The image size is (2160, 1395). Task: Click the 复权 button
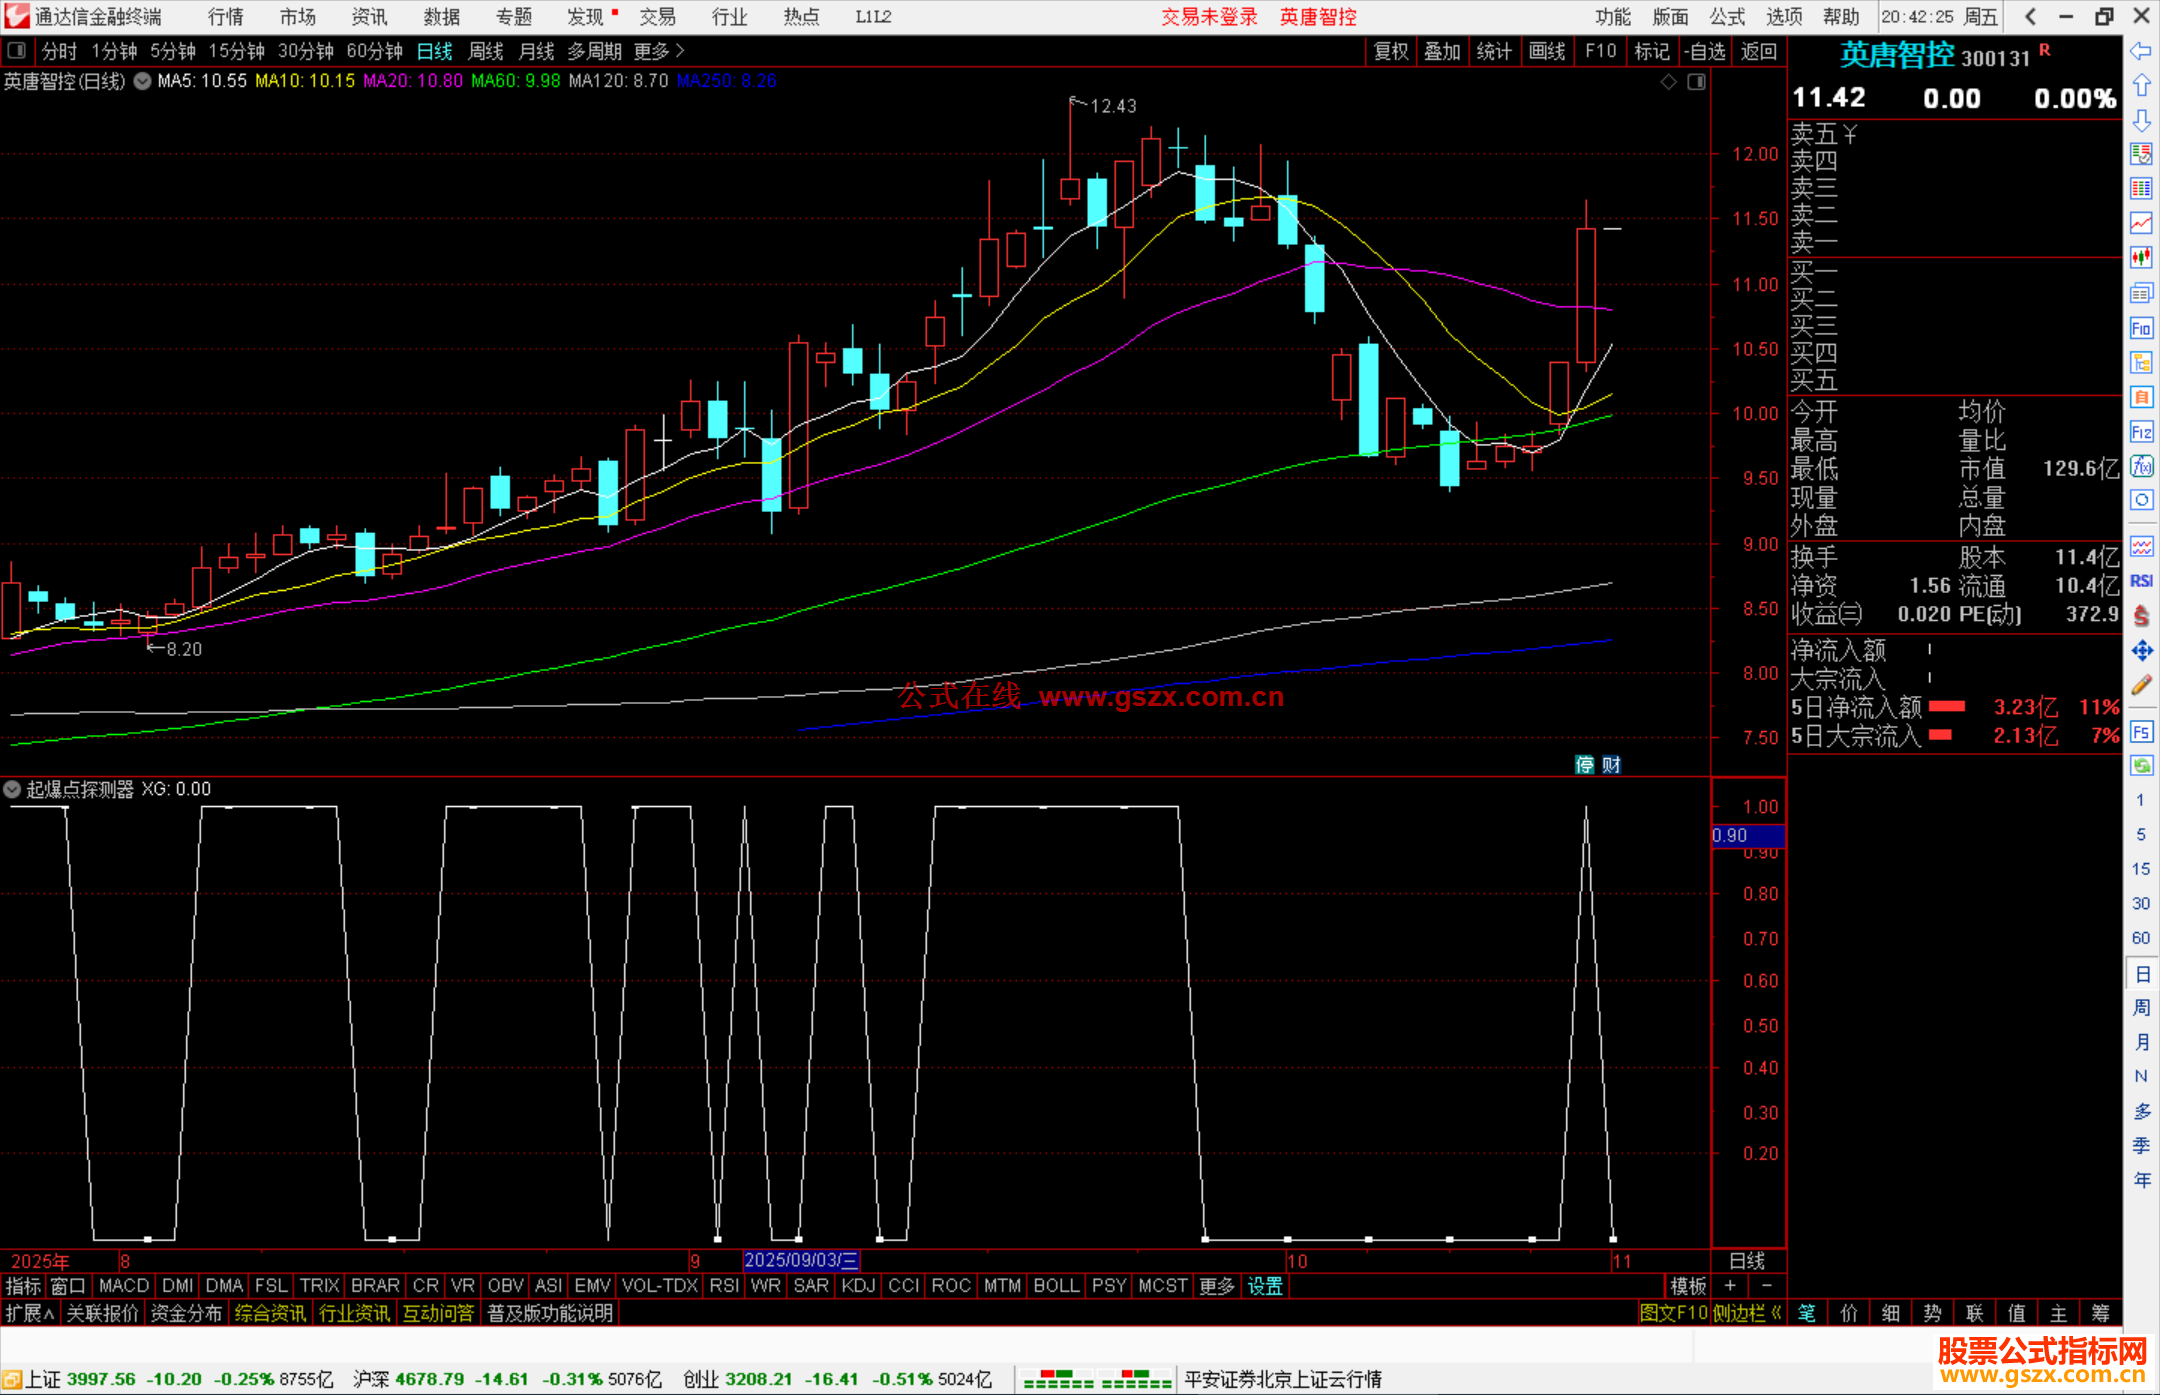(x=1390, y=51)
